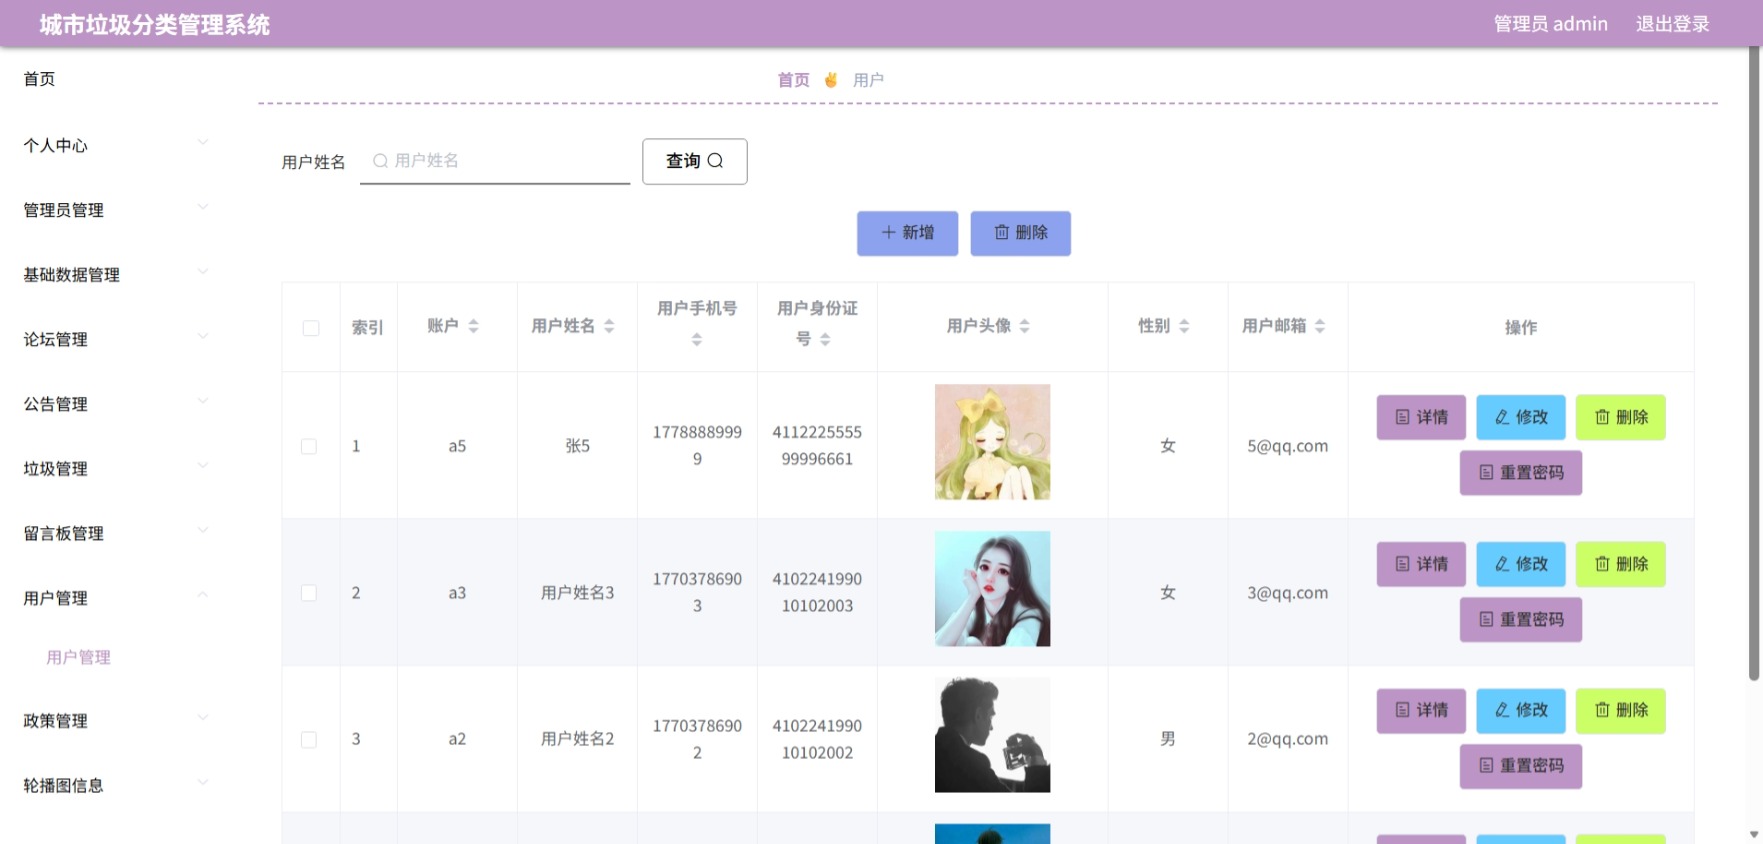Expand the 留言板管理 sidebar menu
1763x844 pixels.
[203, 531]
